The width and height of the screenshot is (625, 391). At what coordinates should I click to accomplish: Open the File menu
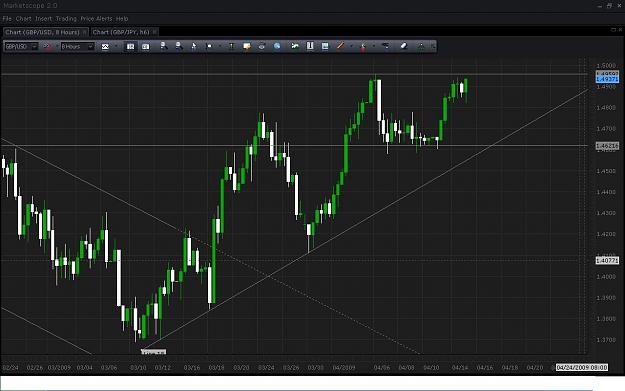click(x=7, y=19)
